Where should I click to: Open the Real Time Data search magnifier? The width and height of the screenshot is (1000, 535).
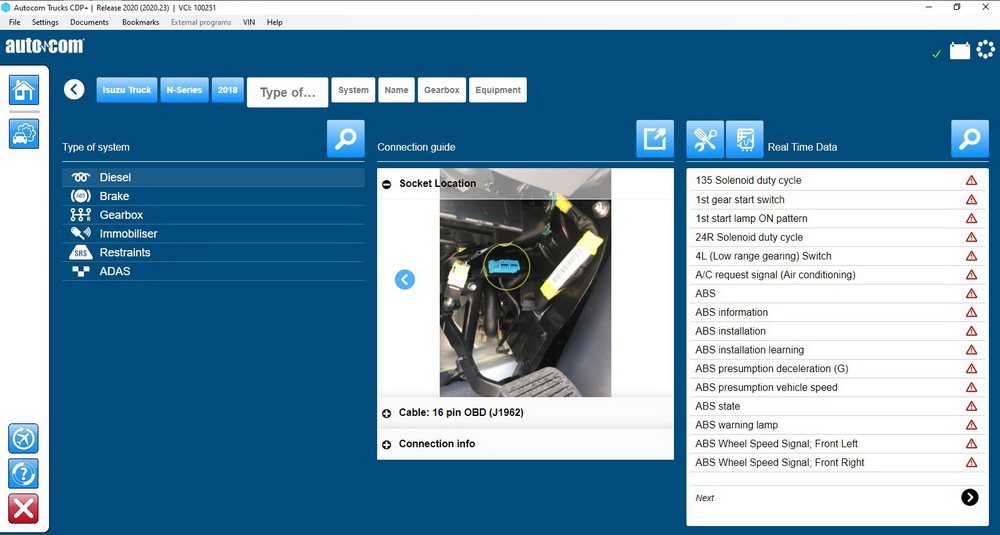point(969,139)
